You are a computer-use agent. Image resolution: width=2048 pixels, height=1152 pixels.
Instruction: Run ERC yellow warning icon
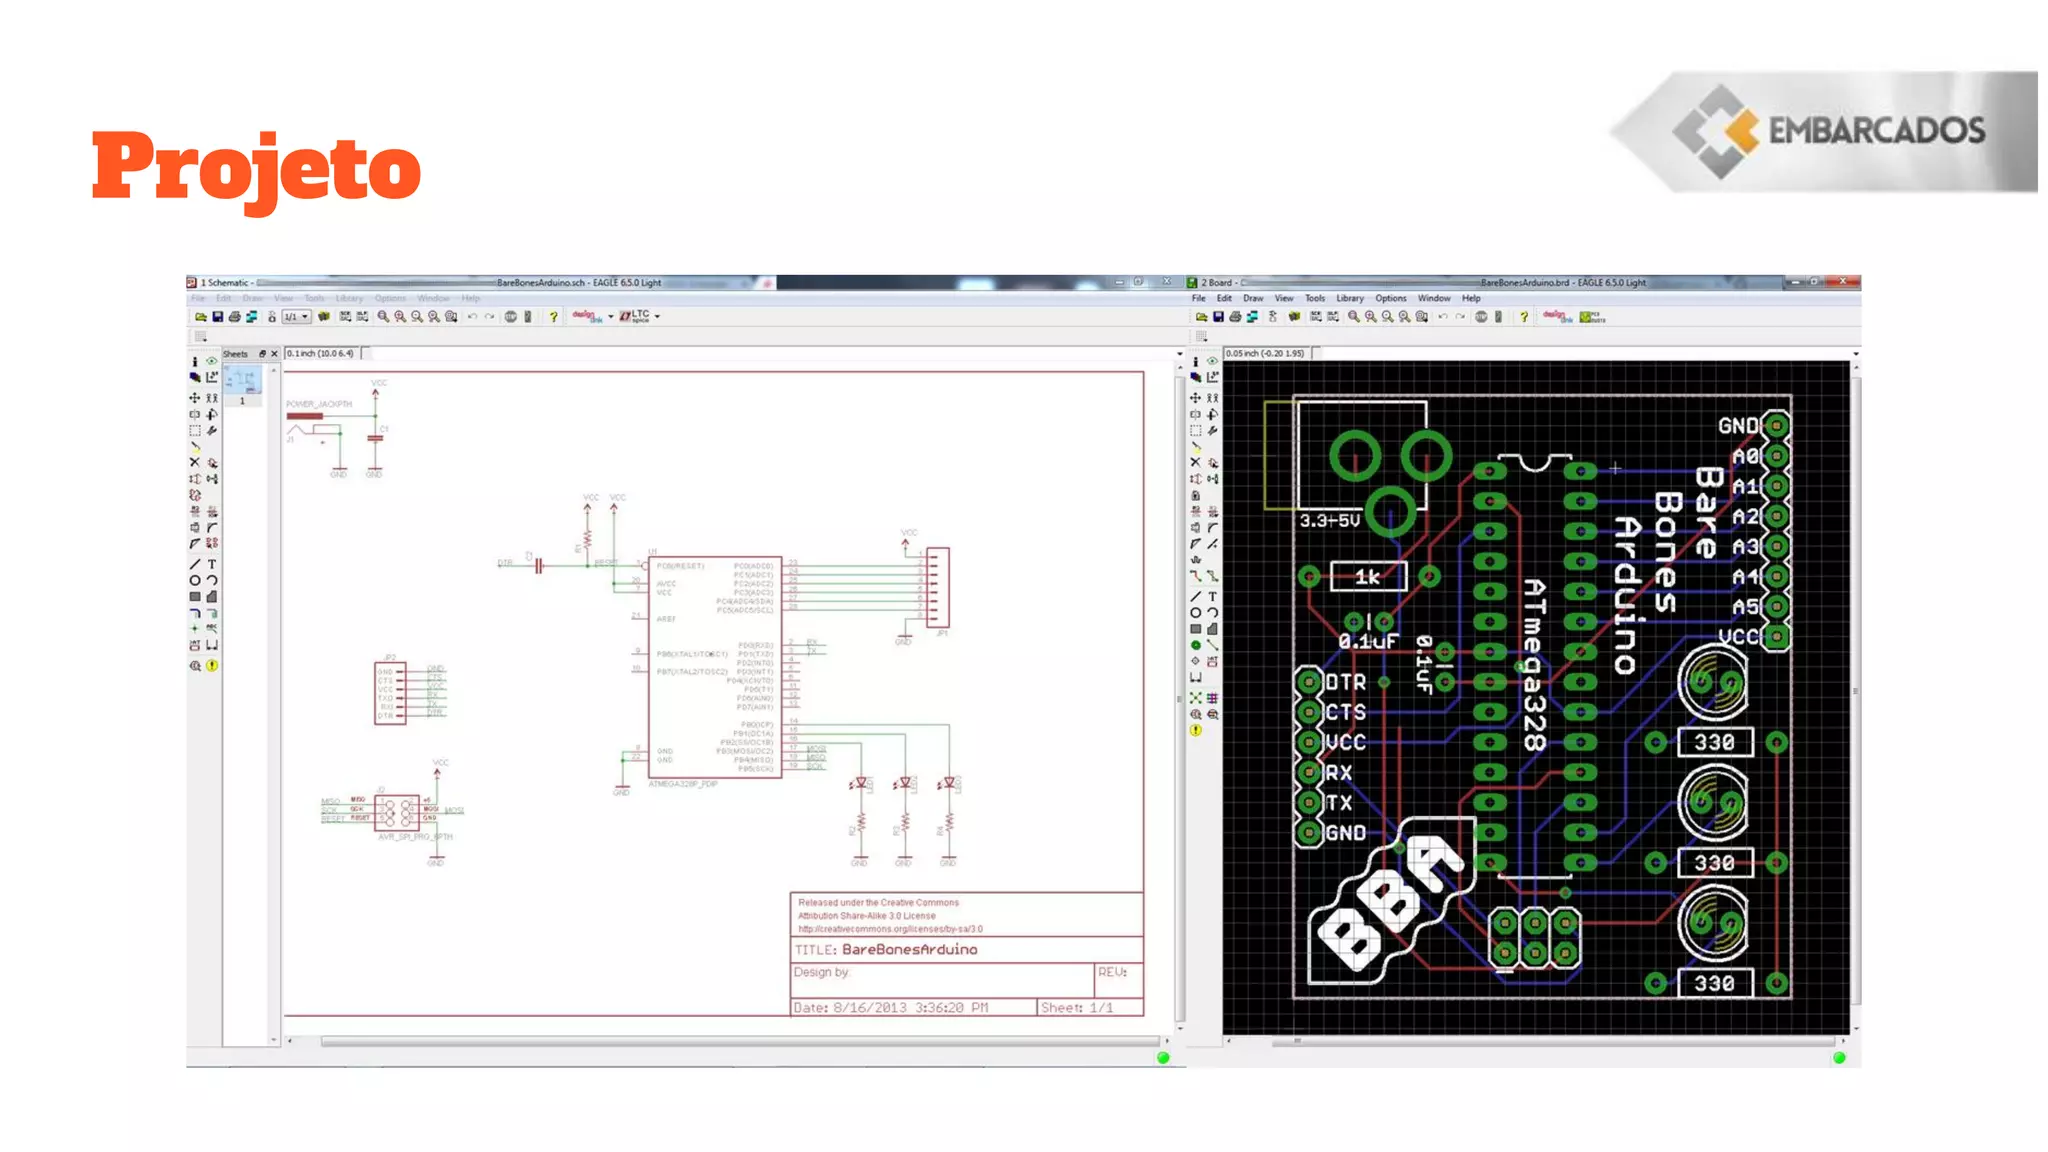point(212,665)
